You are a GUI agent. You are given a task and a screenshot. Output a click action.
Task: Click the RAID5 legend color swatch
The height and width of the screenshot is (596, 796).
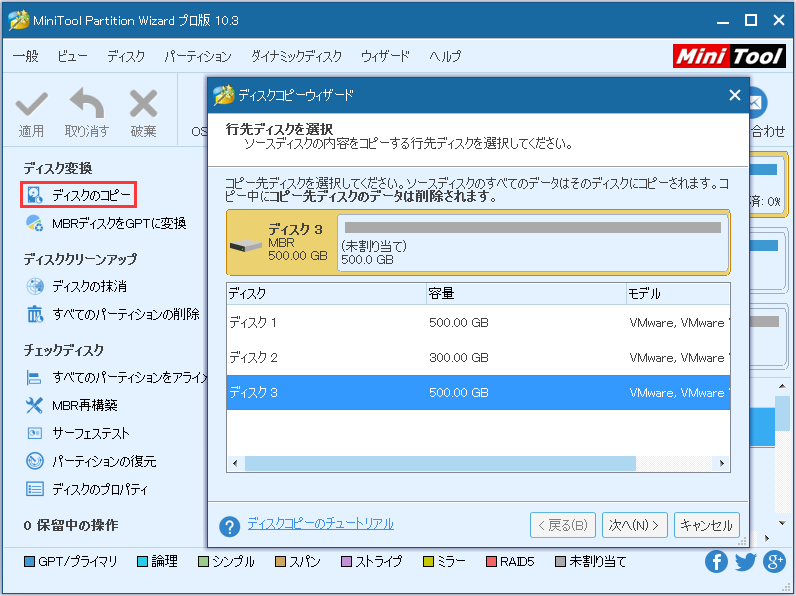click(x=491, y=561)
